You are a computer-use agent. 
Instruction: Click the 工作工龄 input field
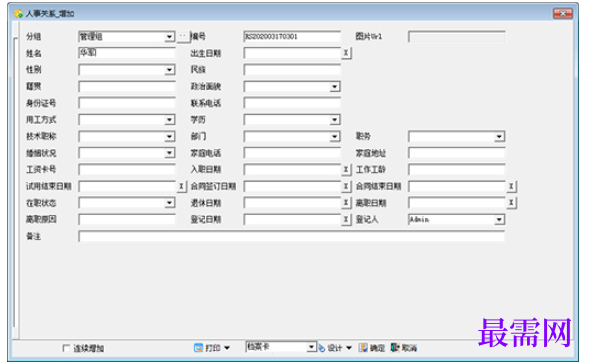pyautogui.click(x=456, y=169)
